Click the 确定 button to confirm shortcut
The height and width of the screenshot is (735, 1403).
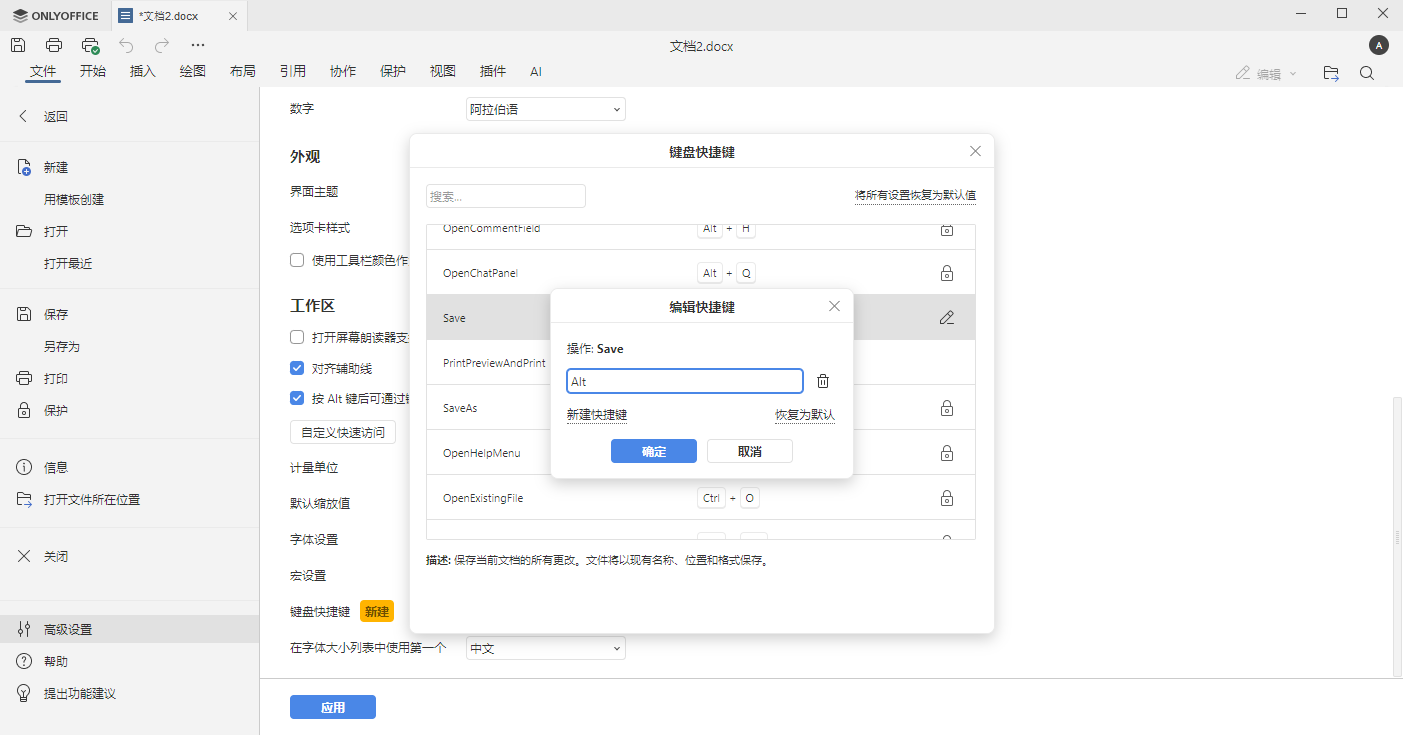[653, 450]
